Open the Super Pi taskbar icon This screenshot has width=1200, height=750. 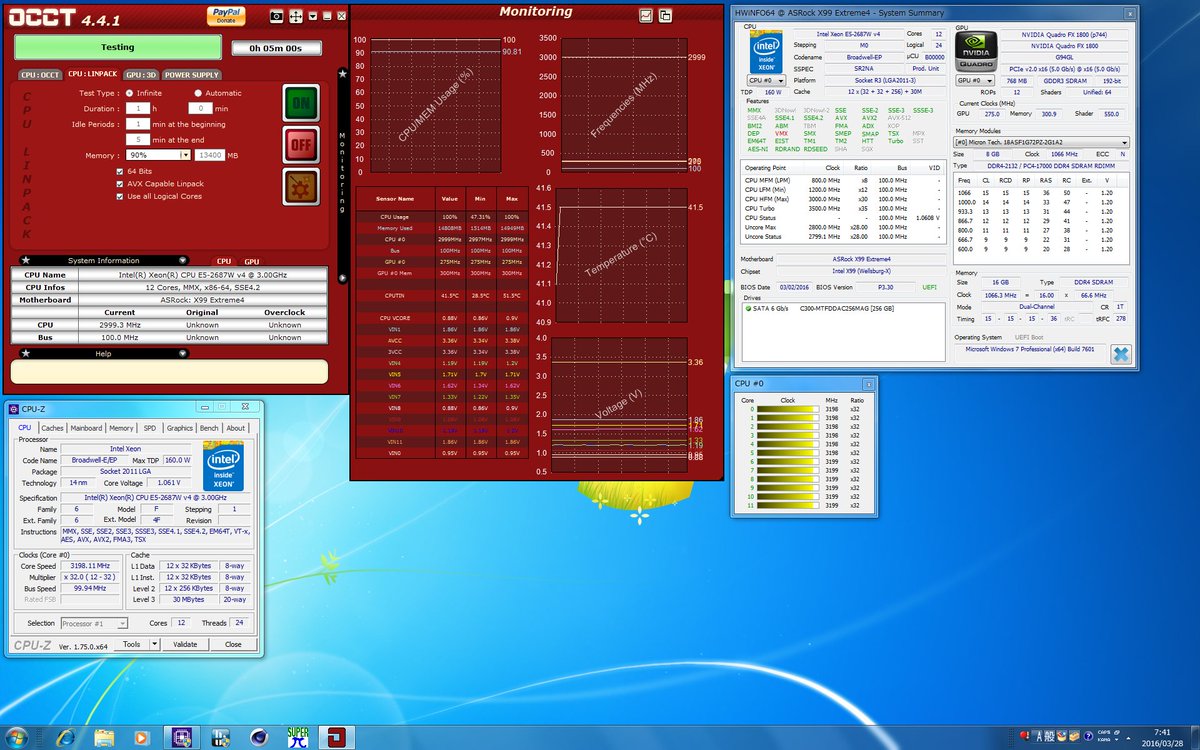coord(298,738)
